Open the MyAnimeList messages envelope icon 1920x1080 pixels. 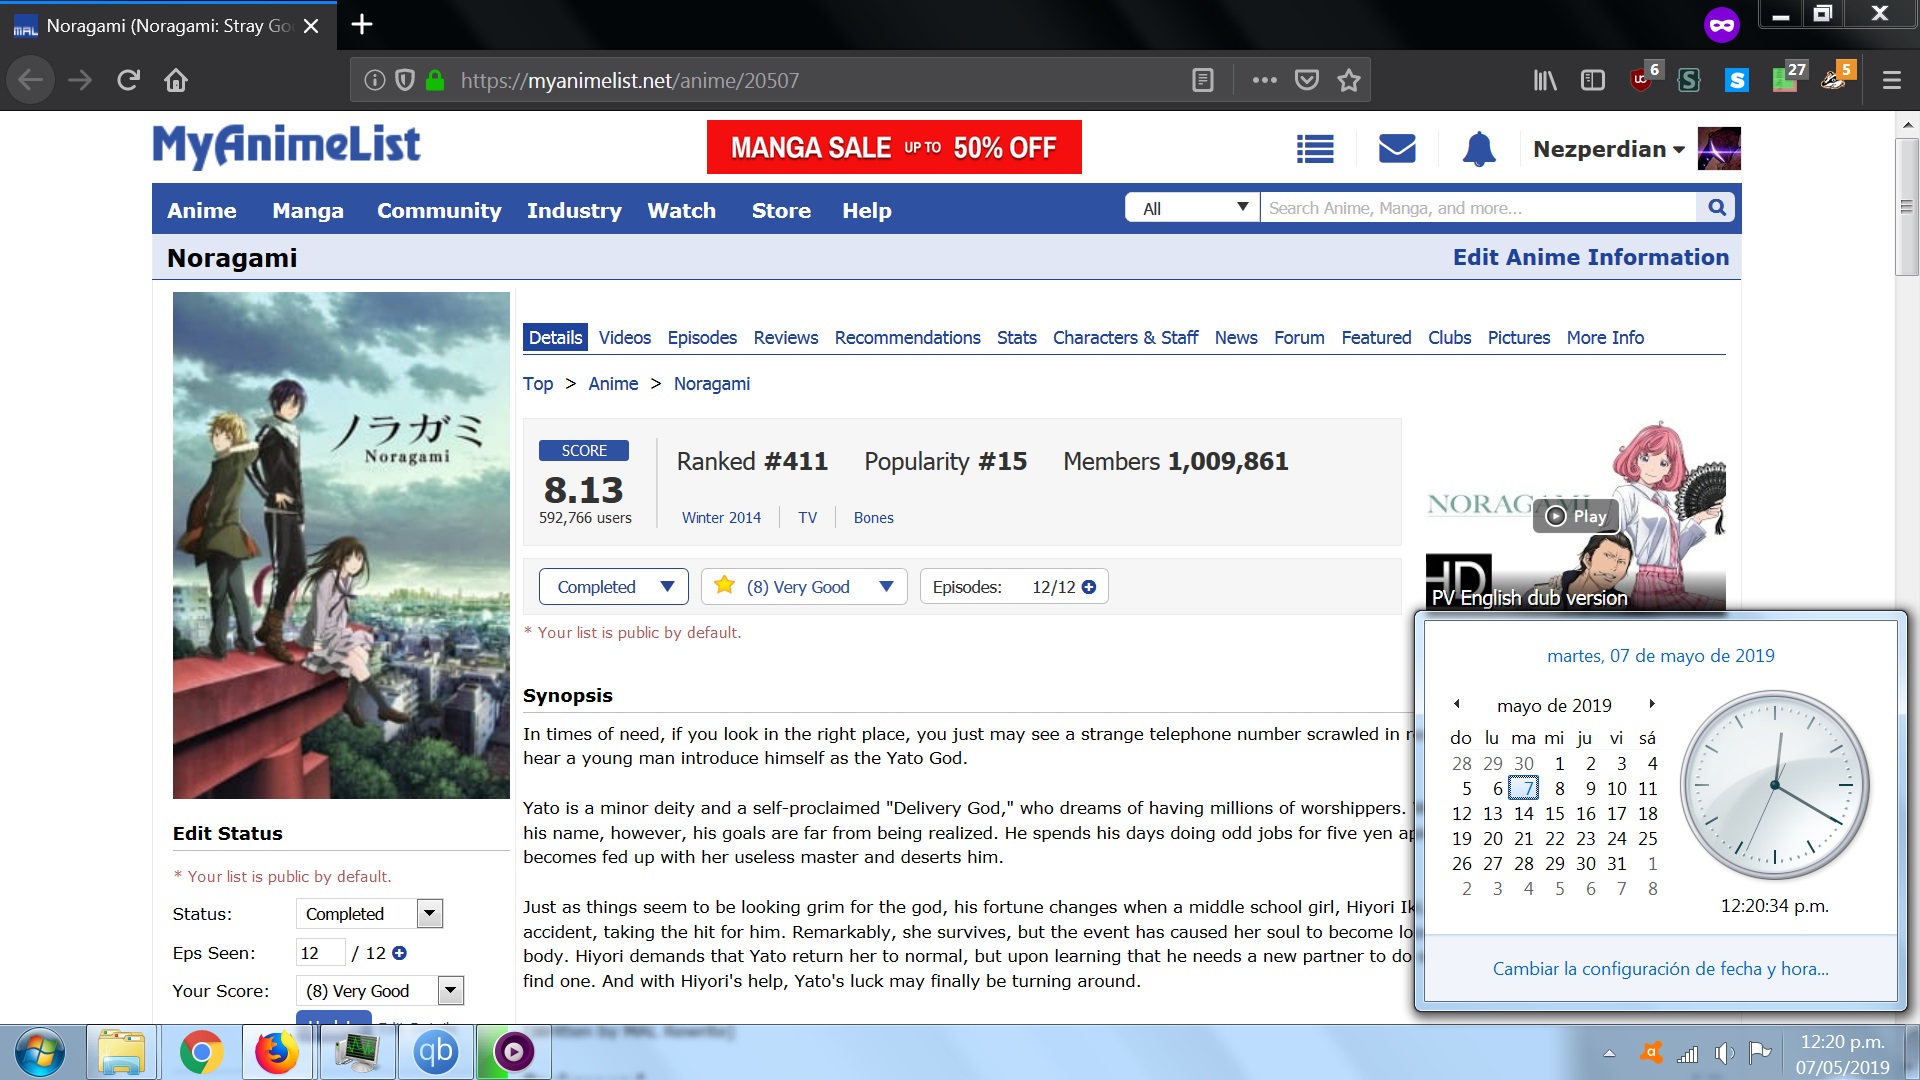pyautogui.click(x=1397, y=149)
